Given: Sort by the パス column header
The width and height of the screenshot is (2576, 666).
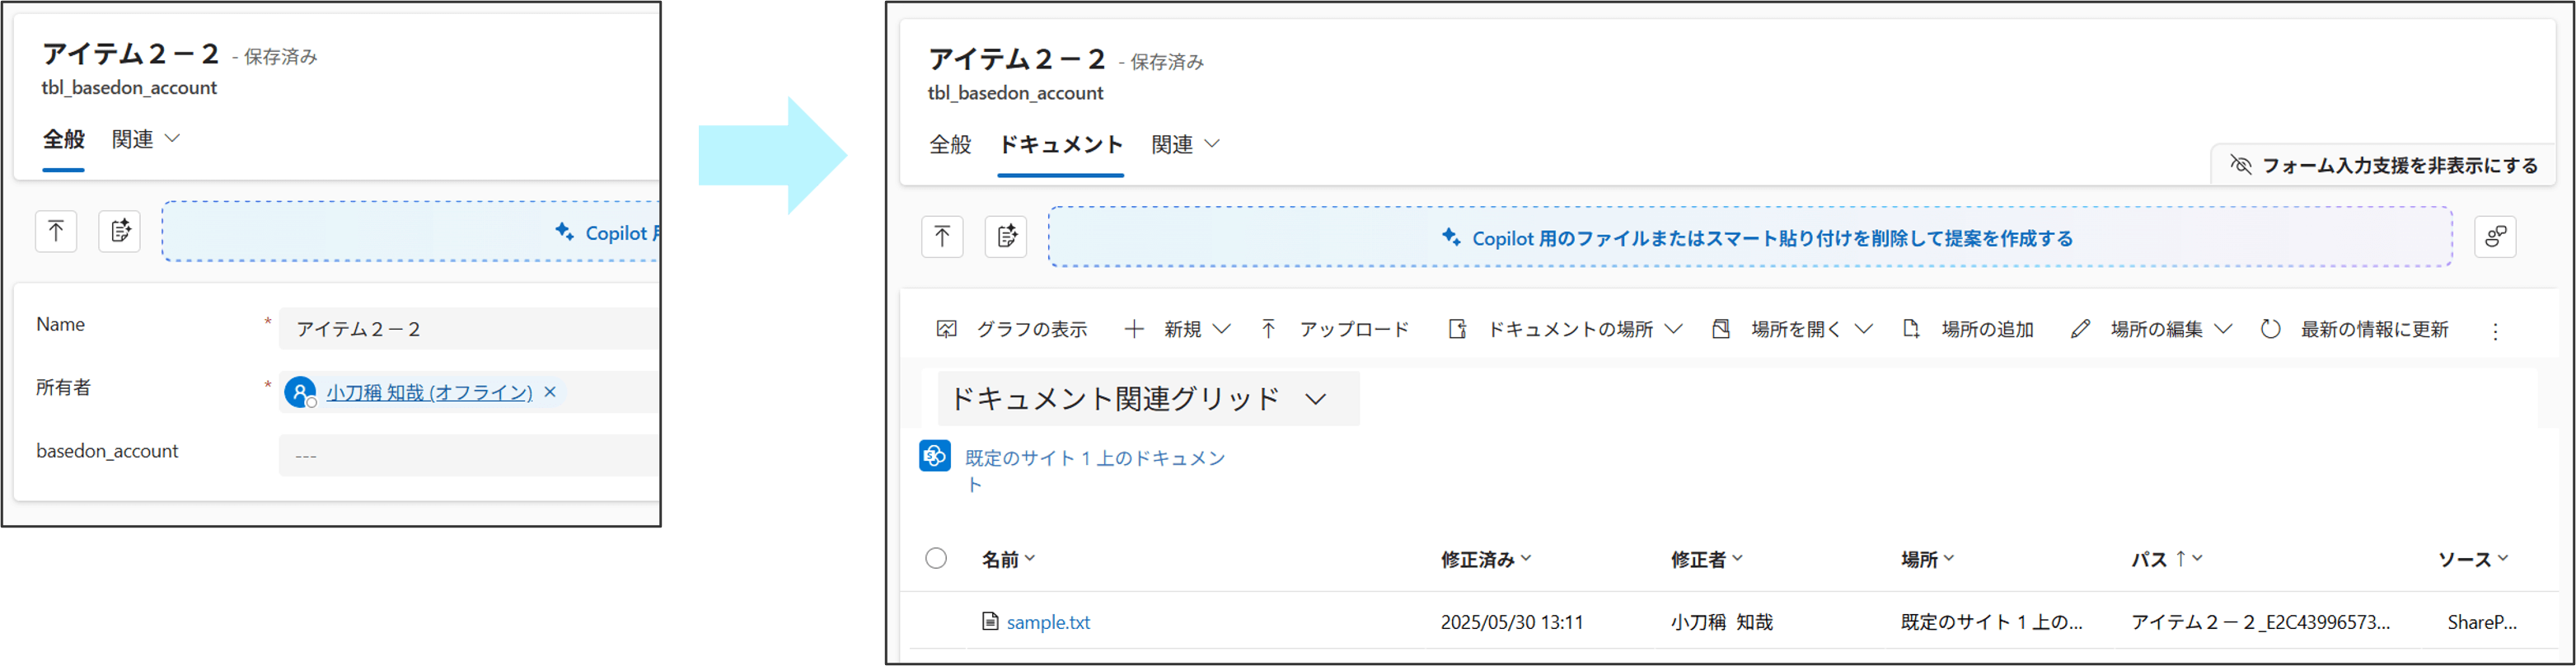Looking at the screenshot, I should pos(2167,559).
